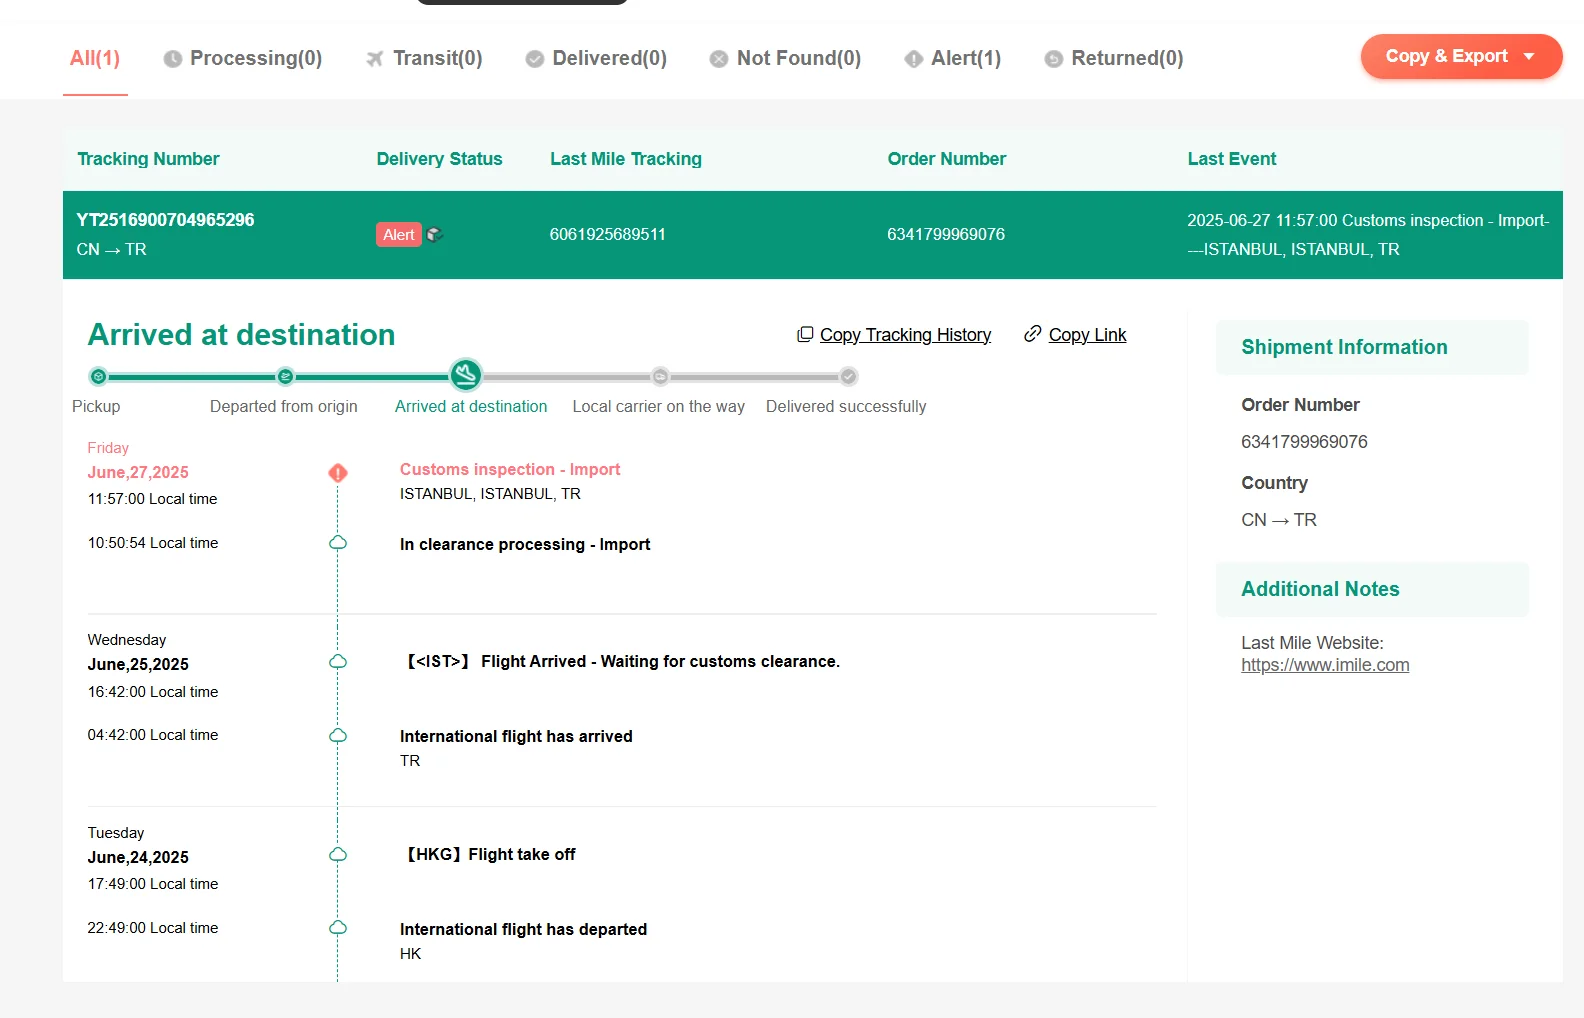Click the timeline node for Flight Arrived event
Image resolution: width=1584 pixels, height=1018 pixels.
tap(338, 662)
